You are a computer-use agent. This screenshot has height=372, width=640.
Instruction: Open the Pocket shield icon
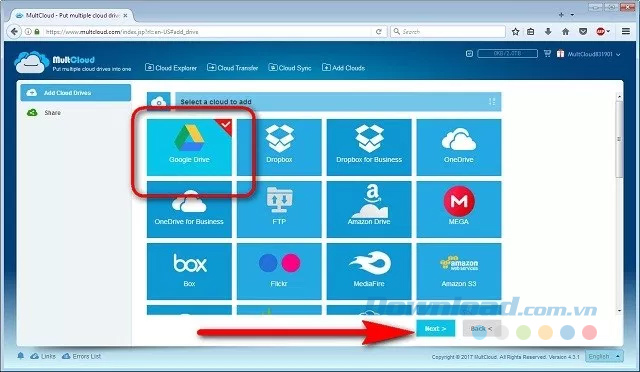click(583, 31)
